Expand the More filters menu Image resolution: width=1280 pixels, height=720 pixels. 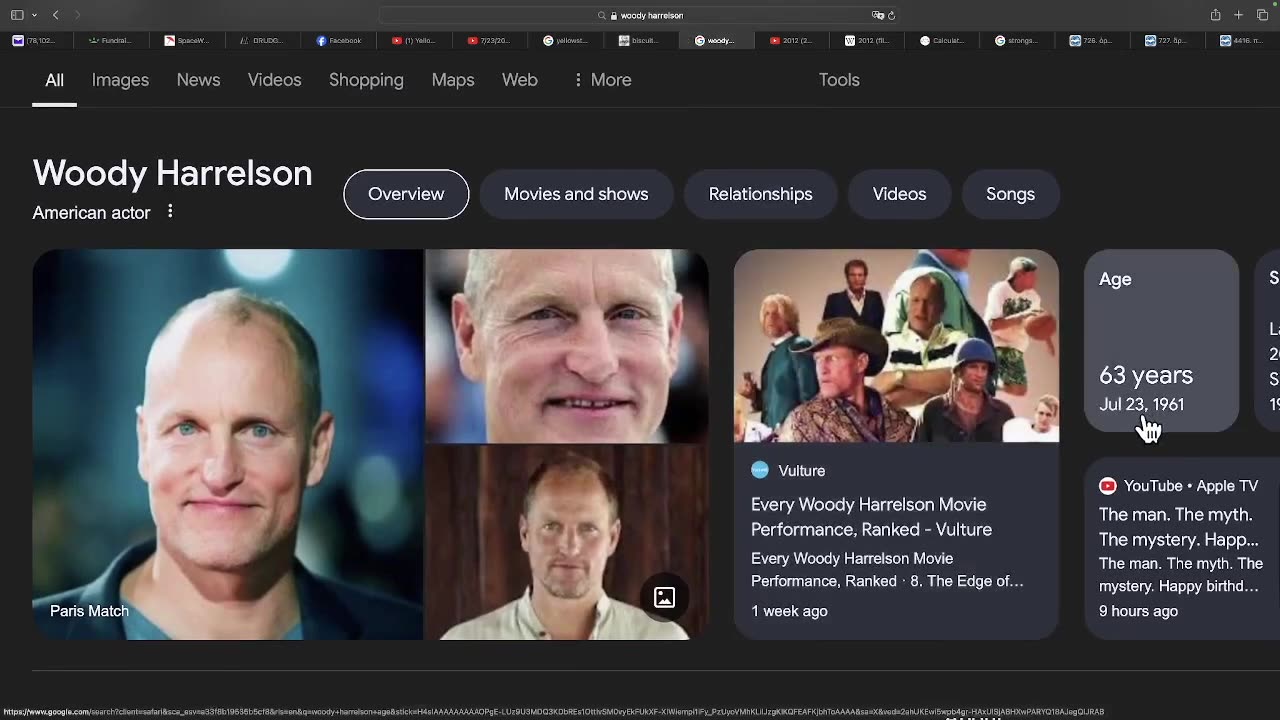[602, 80]
